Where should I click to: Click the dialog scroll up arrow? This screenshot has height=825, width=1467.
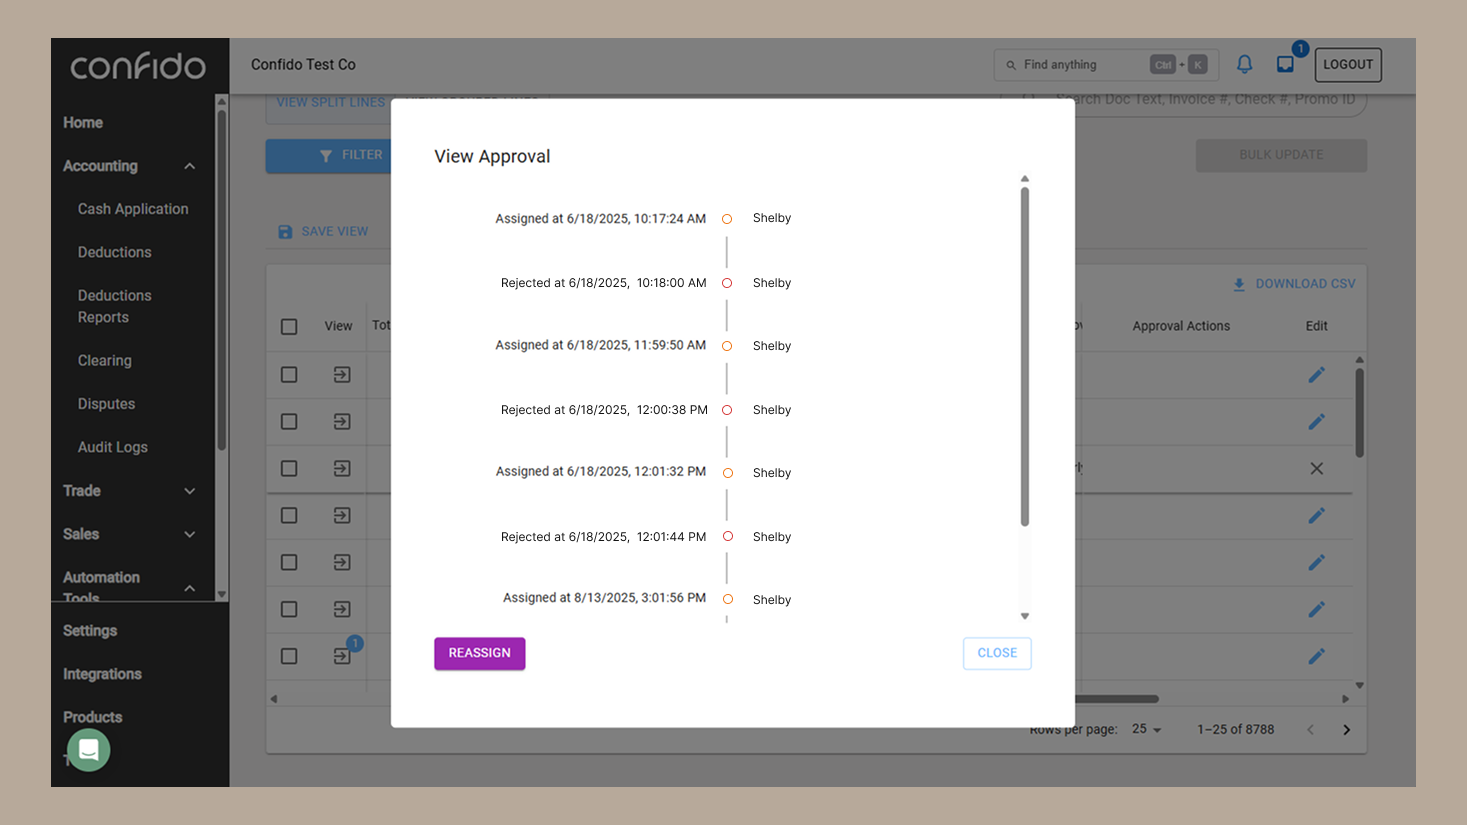(x=1025, y=179)
